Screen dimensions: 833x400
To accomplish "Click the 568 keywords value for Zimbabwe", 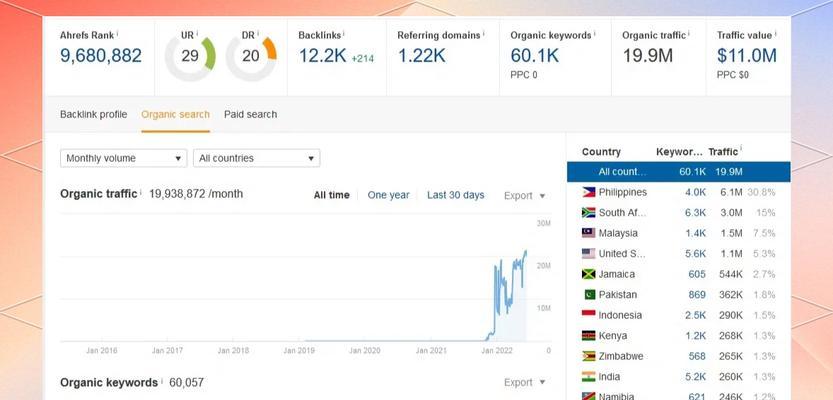I will click(x=697, y=356).
